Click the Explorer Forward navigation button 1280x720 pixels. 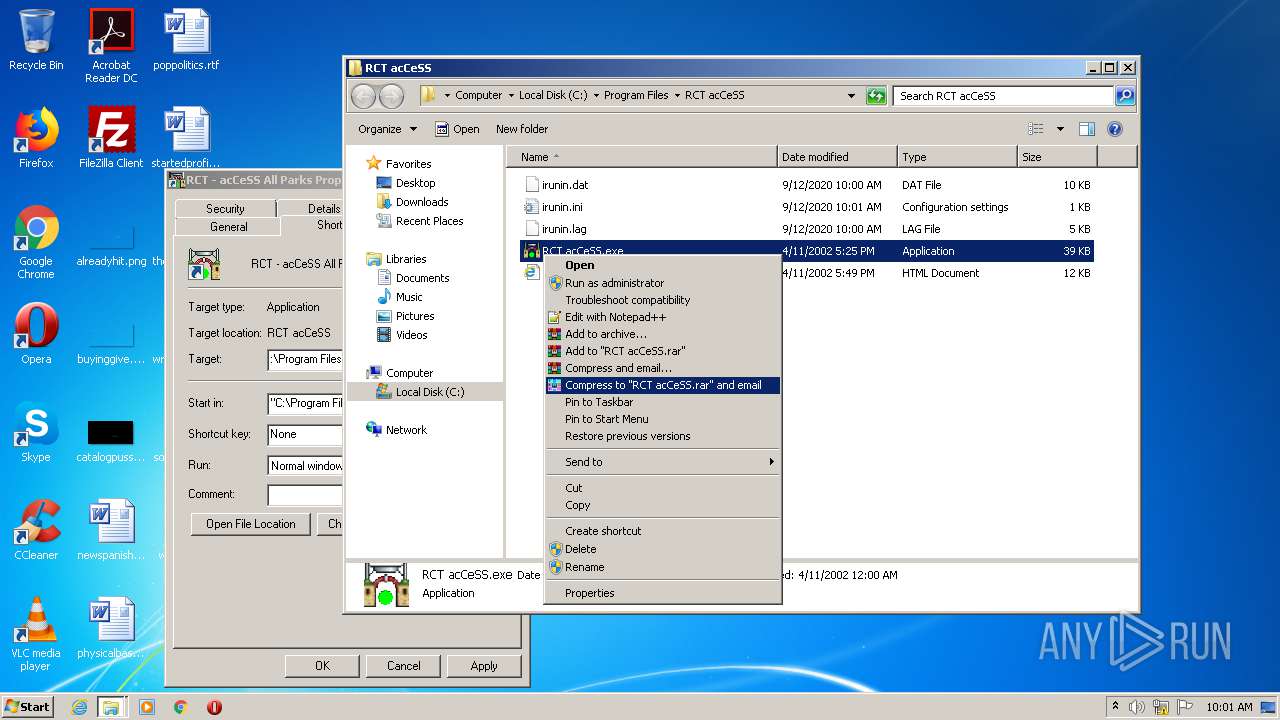pos(391,96)
